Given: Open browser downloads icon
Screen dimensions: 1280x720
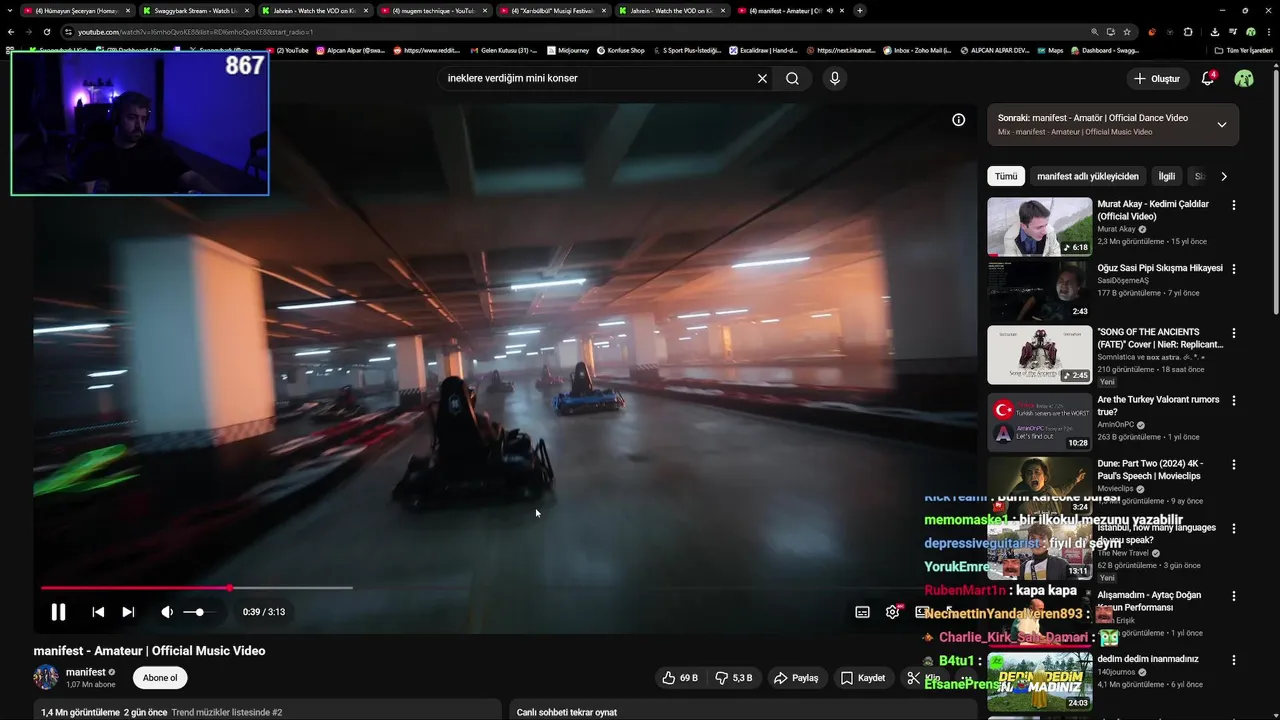Looking at the screenshot, I should point(1214,32).
